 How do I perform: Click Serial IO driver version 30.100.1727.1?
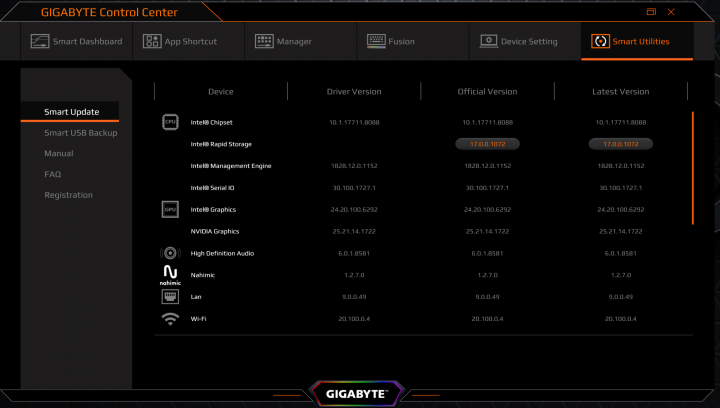[354, 188]
